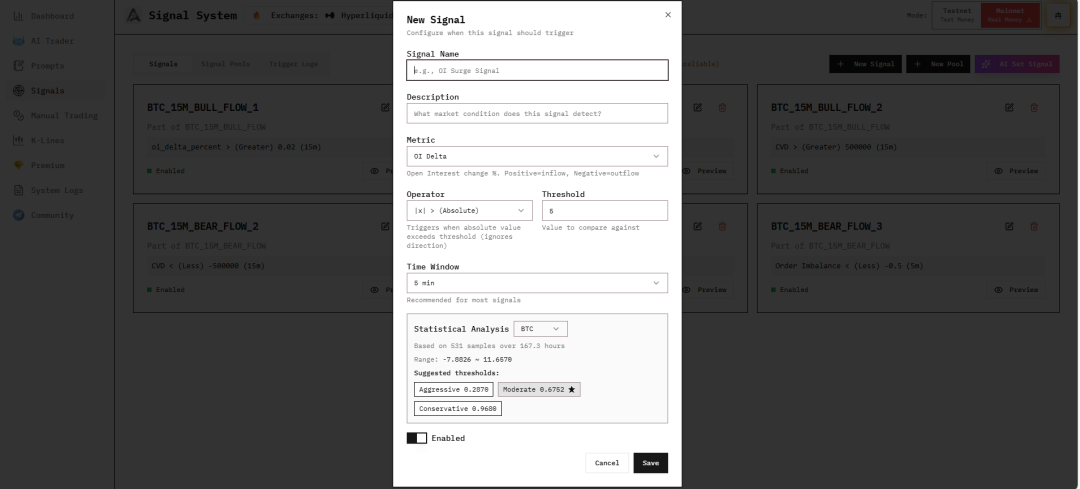Viewport: 1080px width, 489px height.
Task: Save the new signal
Action: coord(651,463)
